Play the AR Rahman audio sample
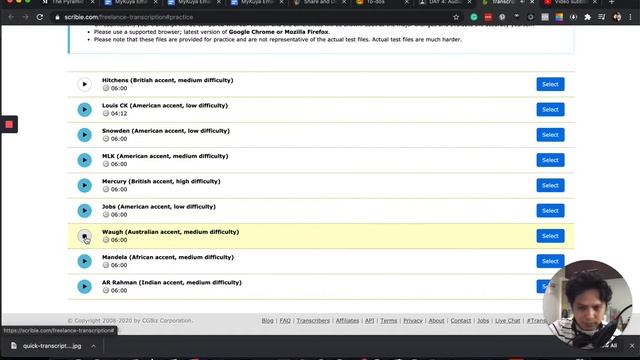This screenshot has height=360, width=640. (x=84, y=287)
